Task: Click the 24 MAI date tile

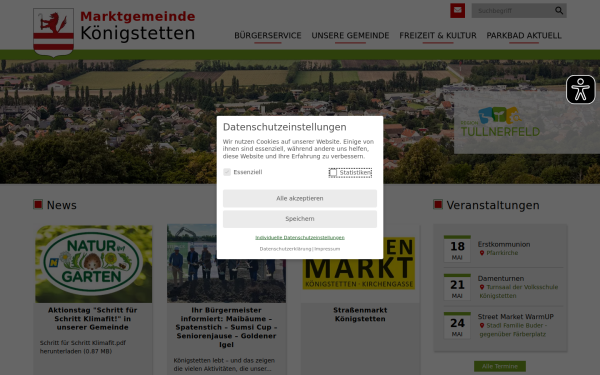Action: 457,325
